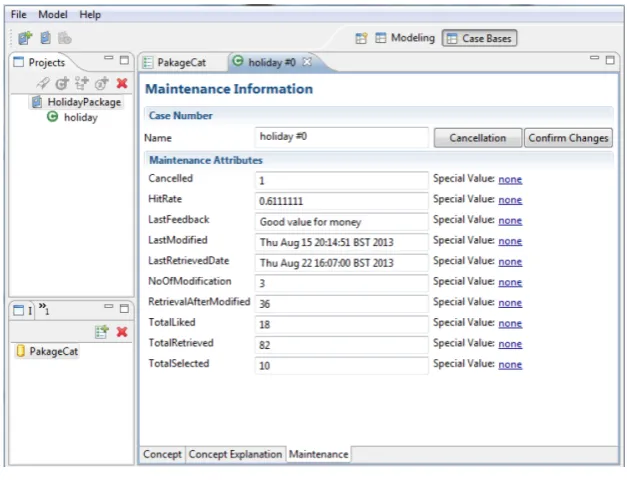Screen dimensions: 627x480
Task: Click the Special Value none link for Cancelled
Action: pyautogui.click(x=510, y=179)
